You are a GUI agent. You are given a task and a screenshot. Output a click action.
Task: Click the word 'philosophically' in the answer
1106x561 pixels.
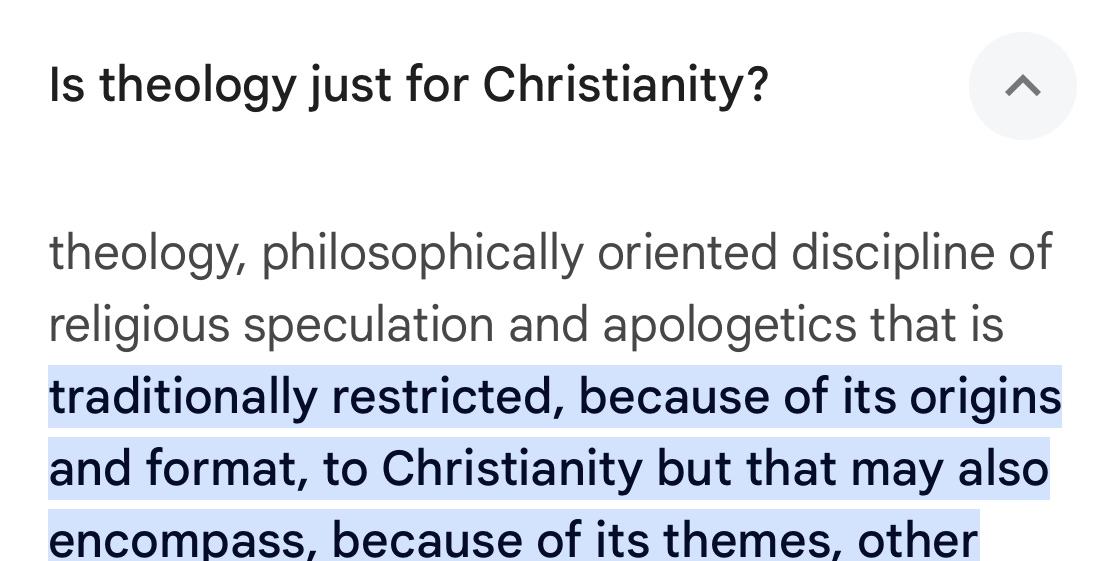click(x=423, y=253)
